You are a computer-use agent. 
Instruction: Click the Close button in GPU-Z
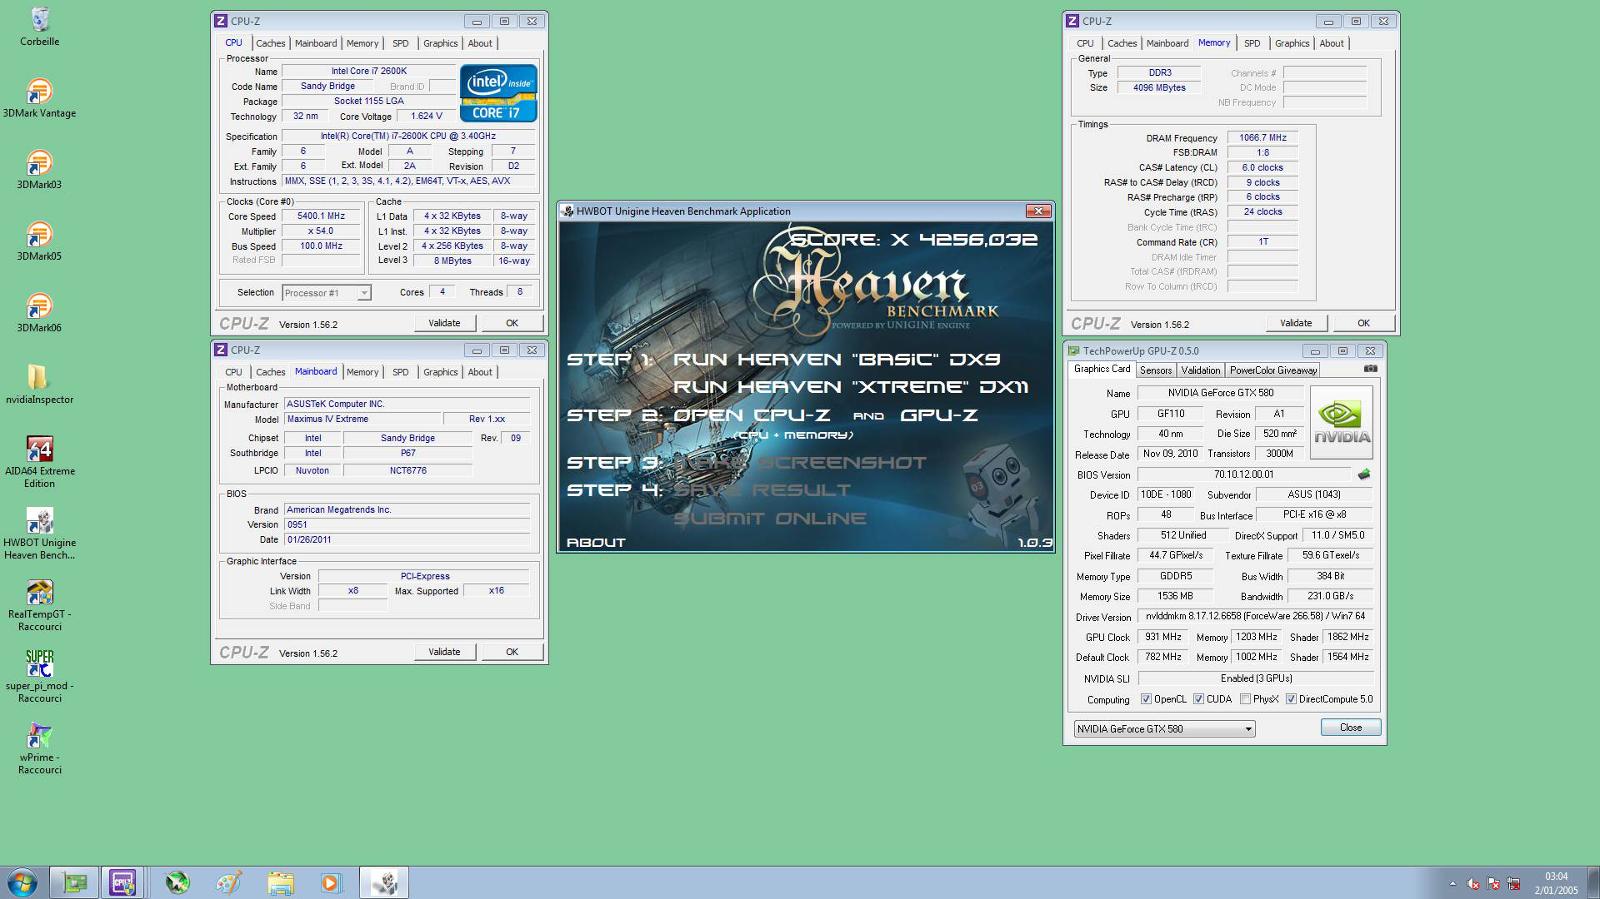1351,727
